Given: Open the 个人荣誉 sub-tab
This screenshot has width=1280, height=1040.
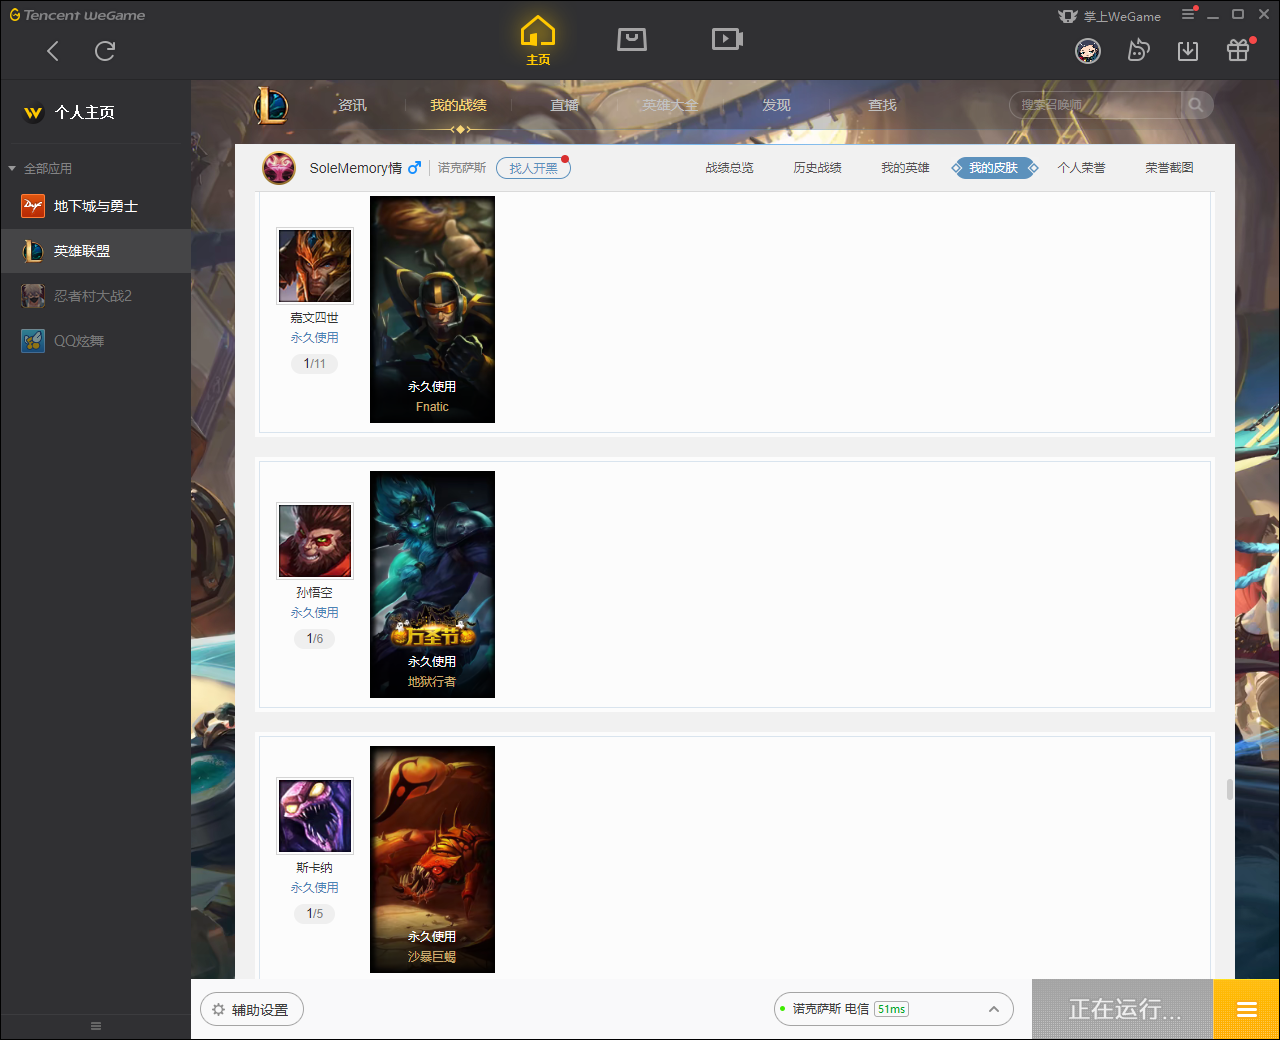Looking at the screenshot, I should tap(1081, 168).
